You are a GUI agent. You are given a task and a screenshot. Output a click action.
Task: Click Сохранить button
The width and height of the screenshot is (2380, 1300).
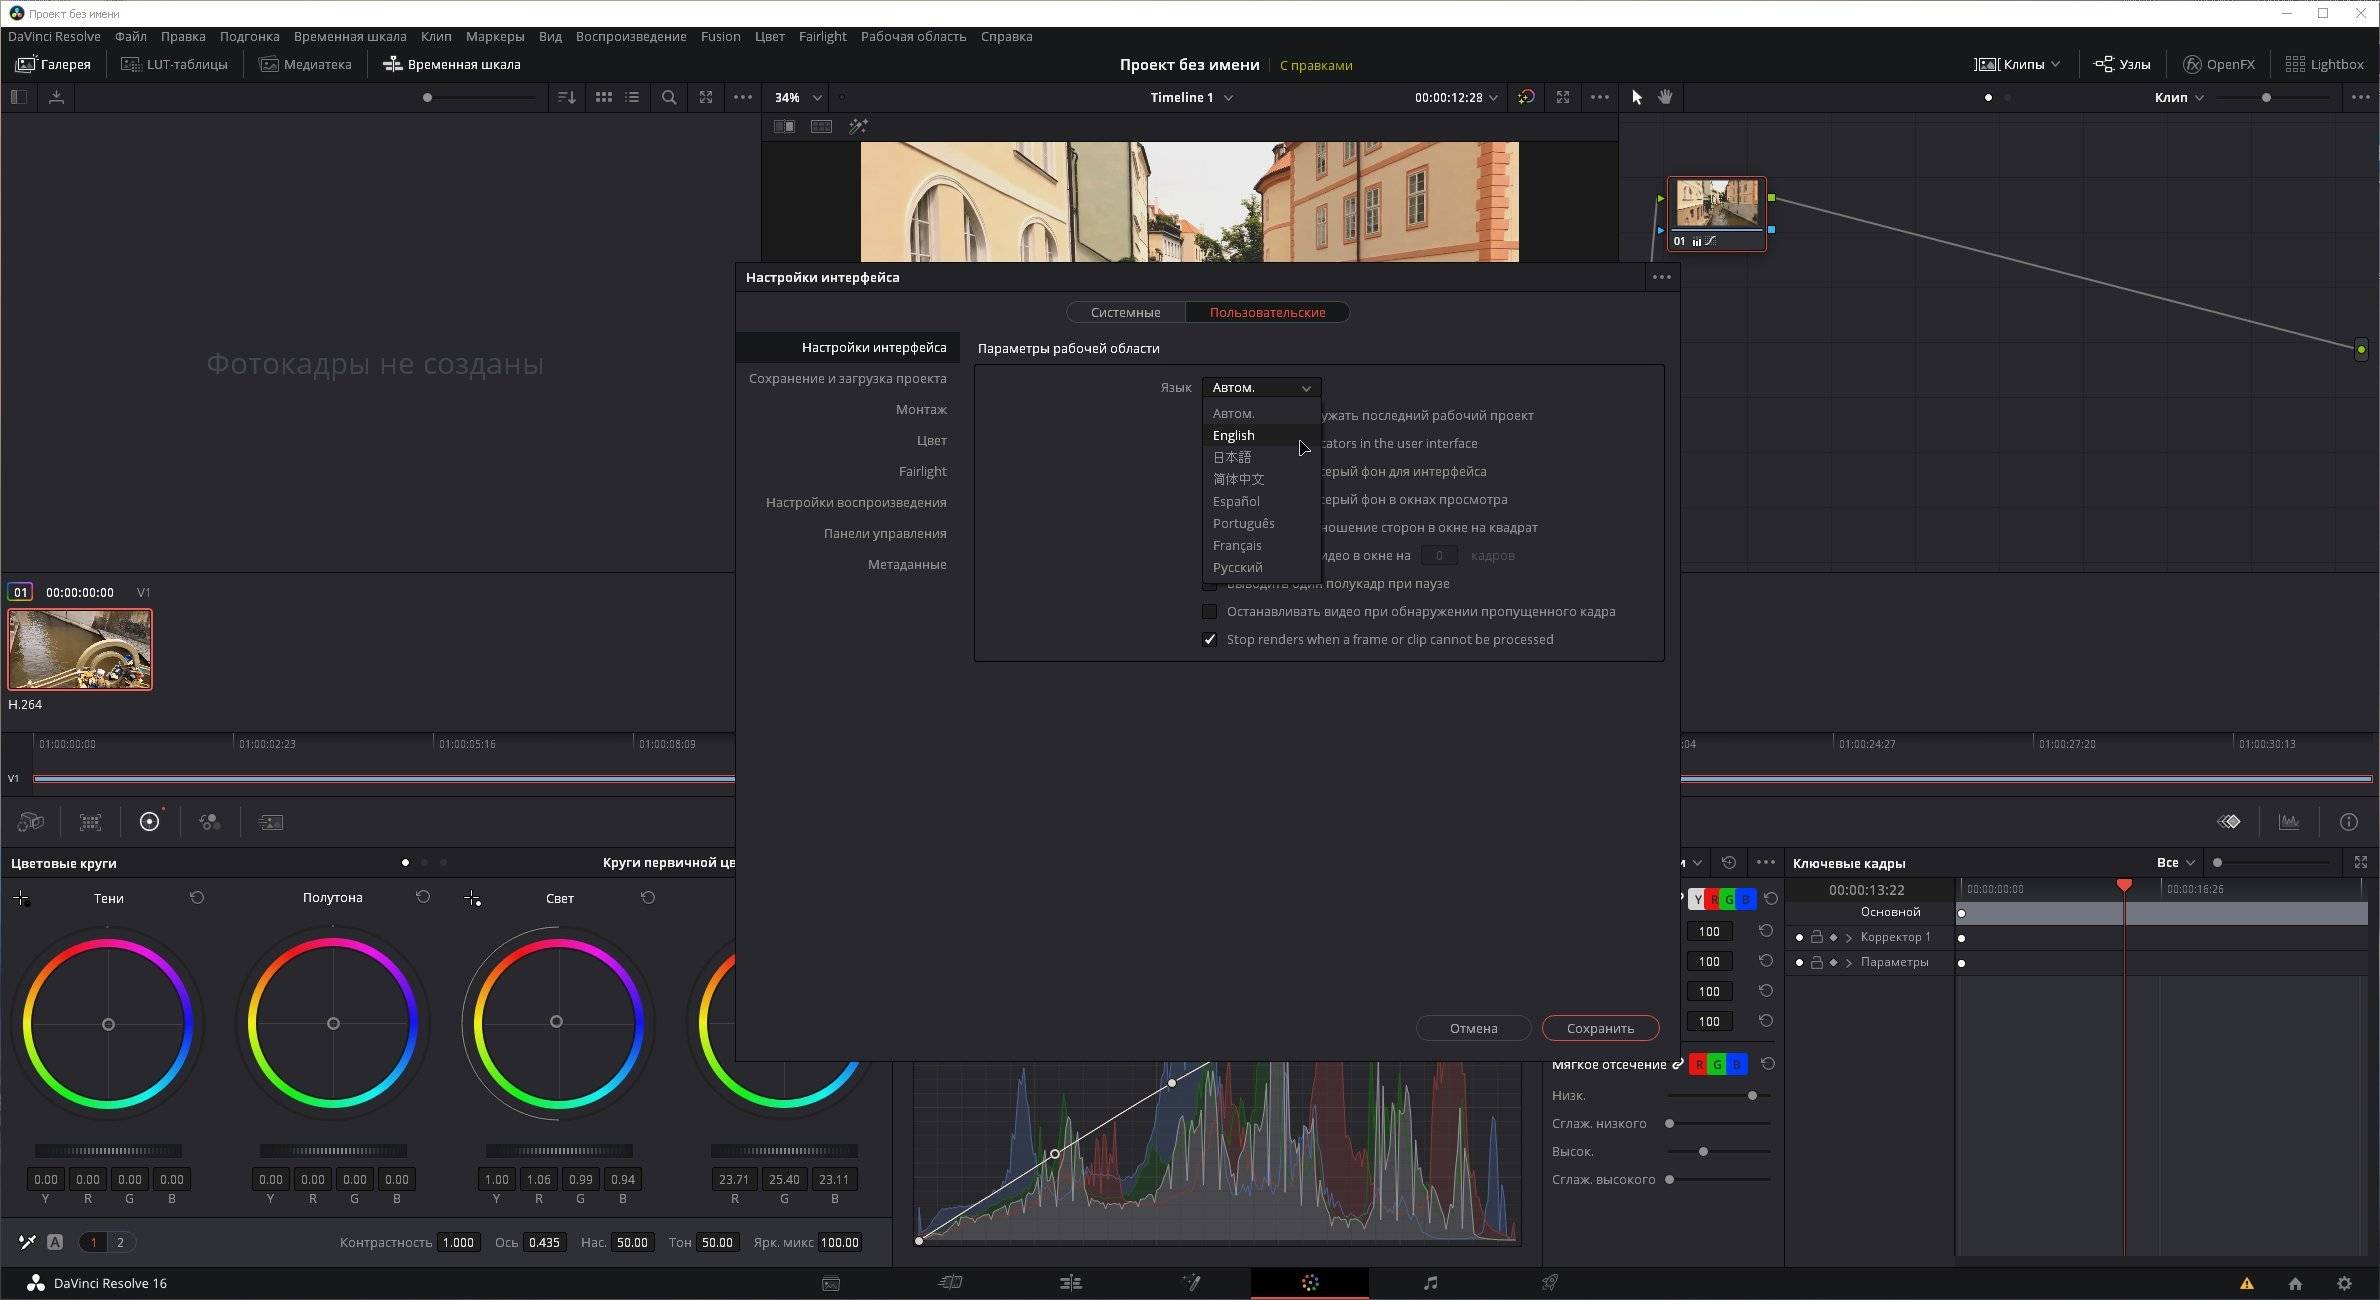1600,1028
